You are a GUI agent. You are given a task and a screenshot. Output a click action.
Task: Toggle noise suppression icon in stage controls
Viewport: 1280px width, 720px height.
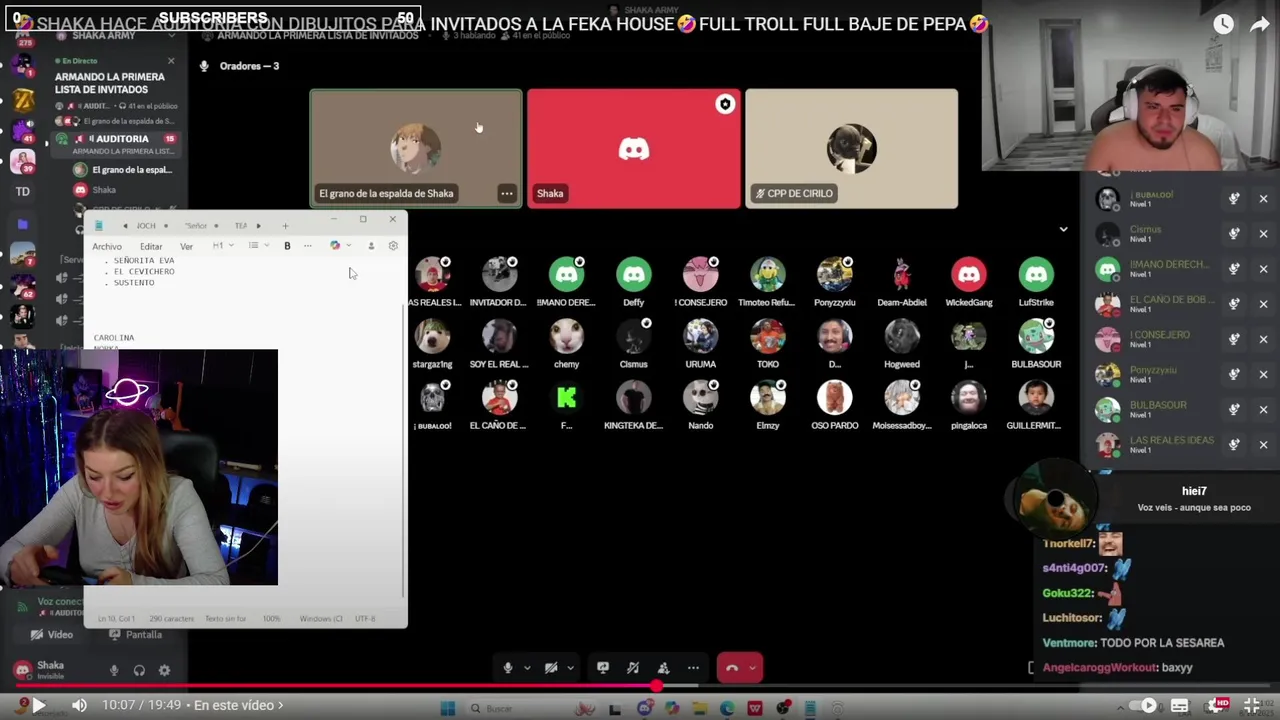pos(633,668)
